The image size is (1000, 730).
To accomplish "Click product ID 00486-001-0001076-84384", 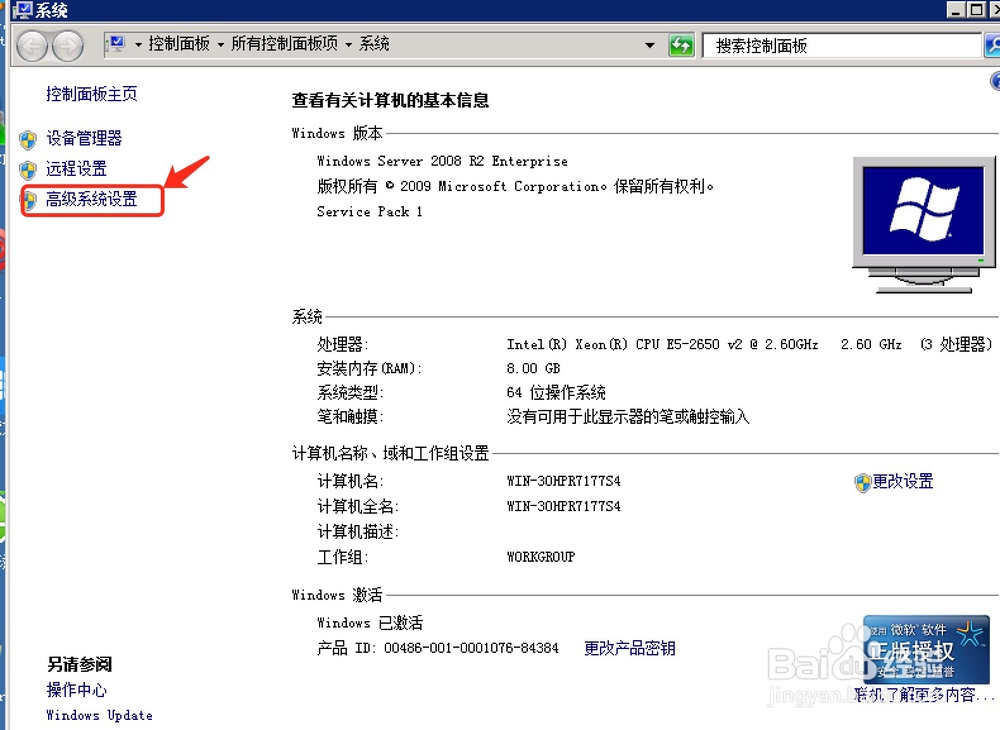I will 471,648.
